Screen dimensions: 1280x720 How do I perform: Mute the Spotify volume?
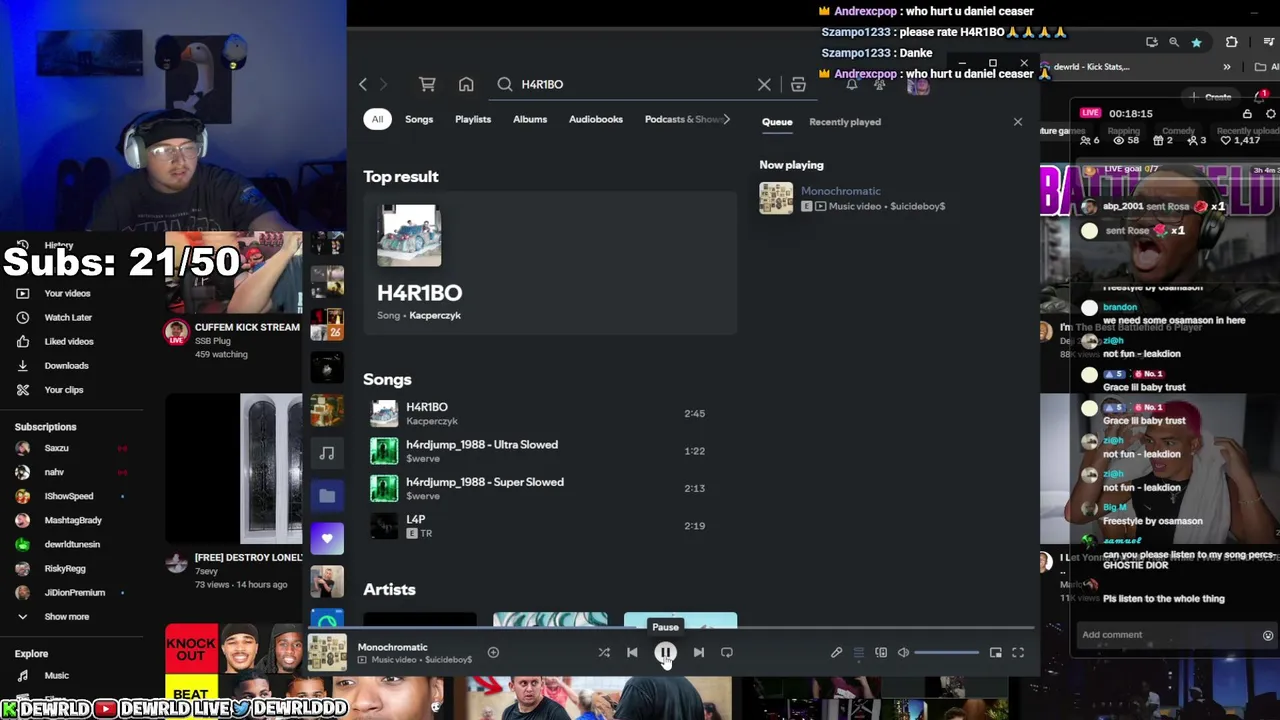(x=903, y=653)
